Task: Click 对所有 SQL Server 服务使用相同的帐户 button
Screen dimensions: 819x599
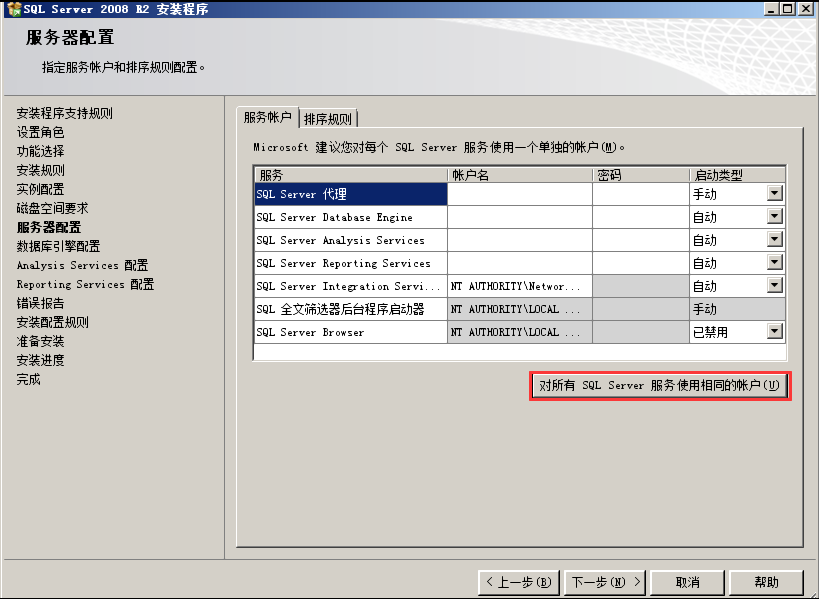Action: 660,386
